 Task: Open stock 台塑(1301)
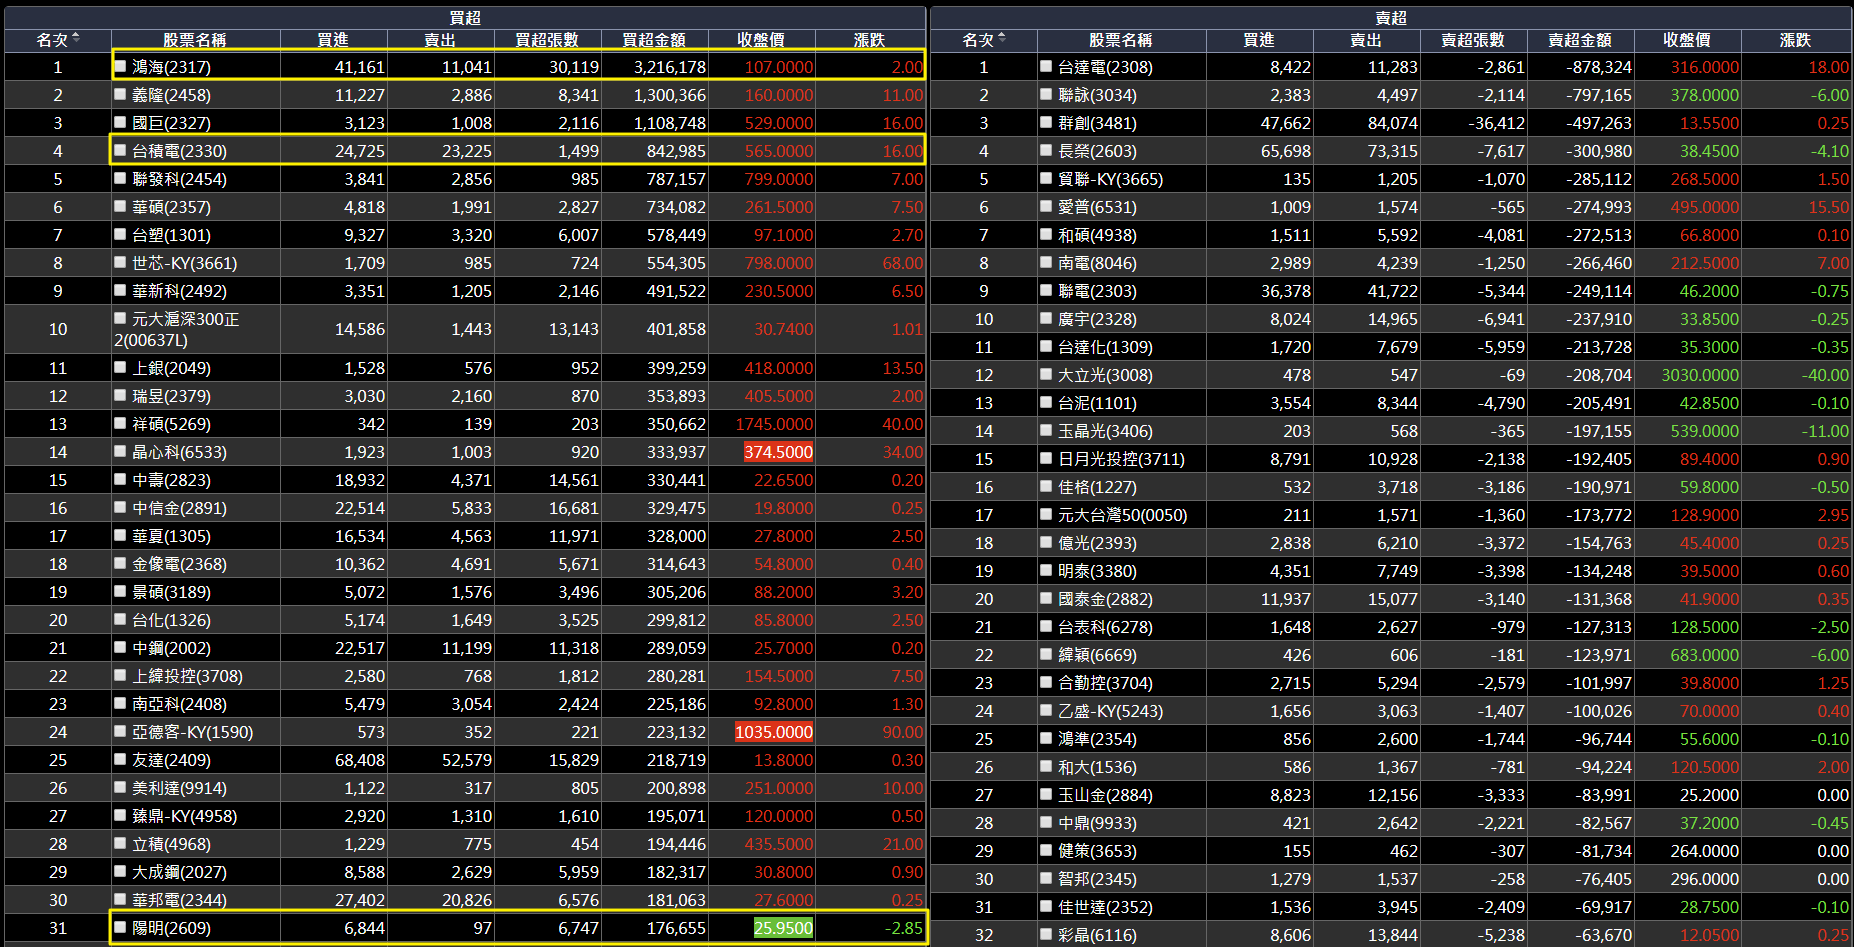click(x=171, y=235)
